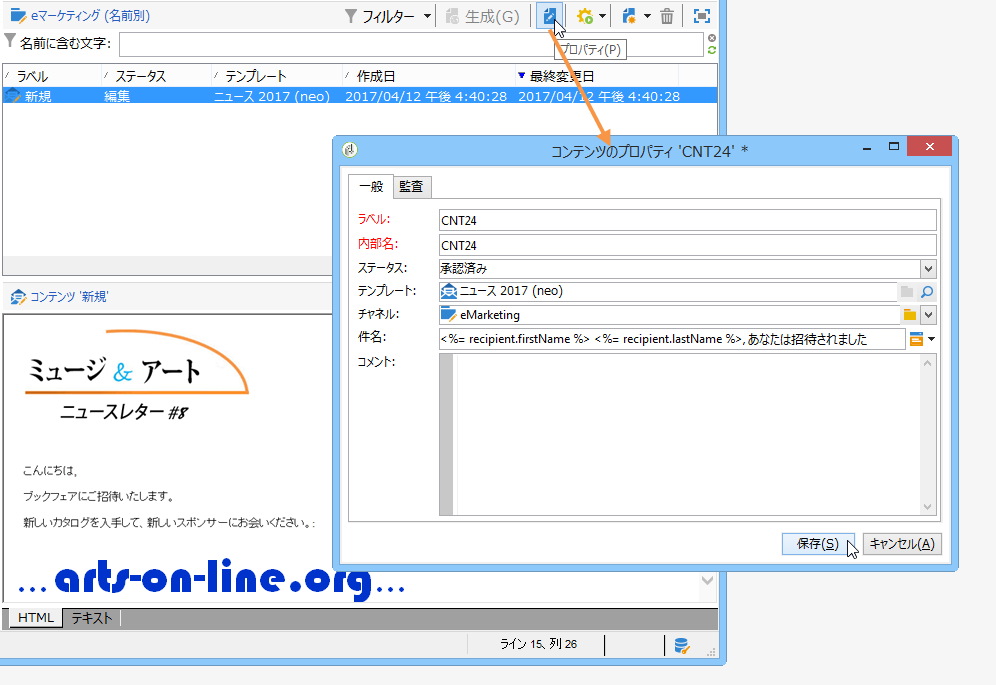Click the trash delete icon
Viewport: 996px width, 685px height.
click(x=667, y=17)
